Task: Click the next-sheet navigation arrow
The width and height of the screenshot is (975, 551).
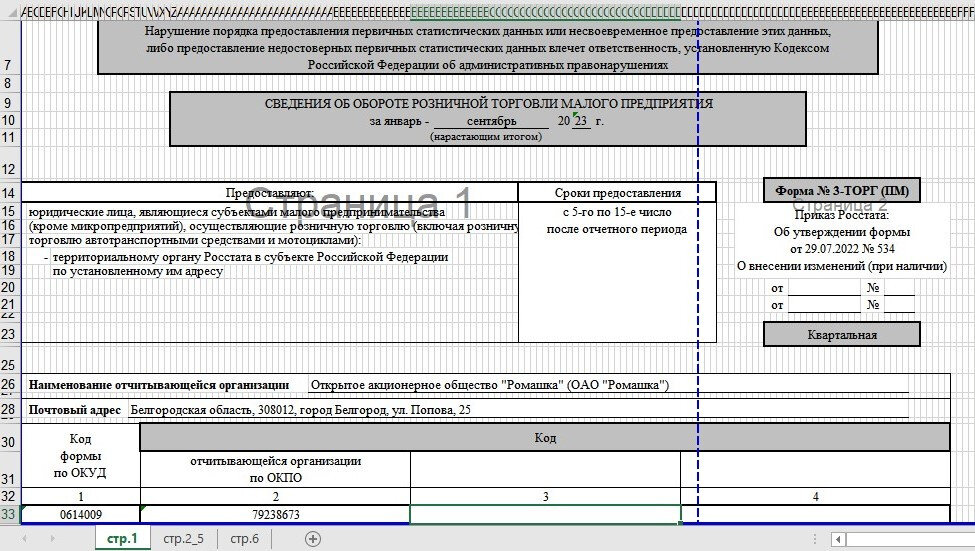Action: 52,539
